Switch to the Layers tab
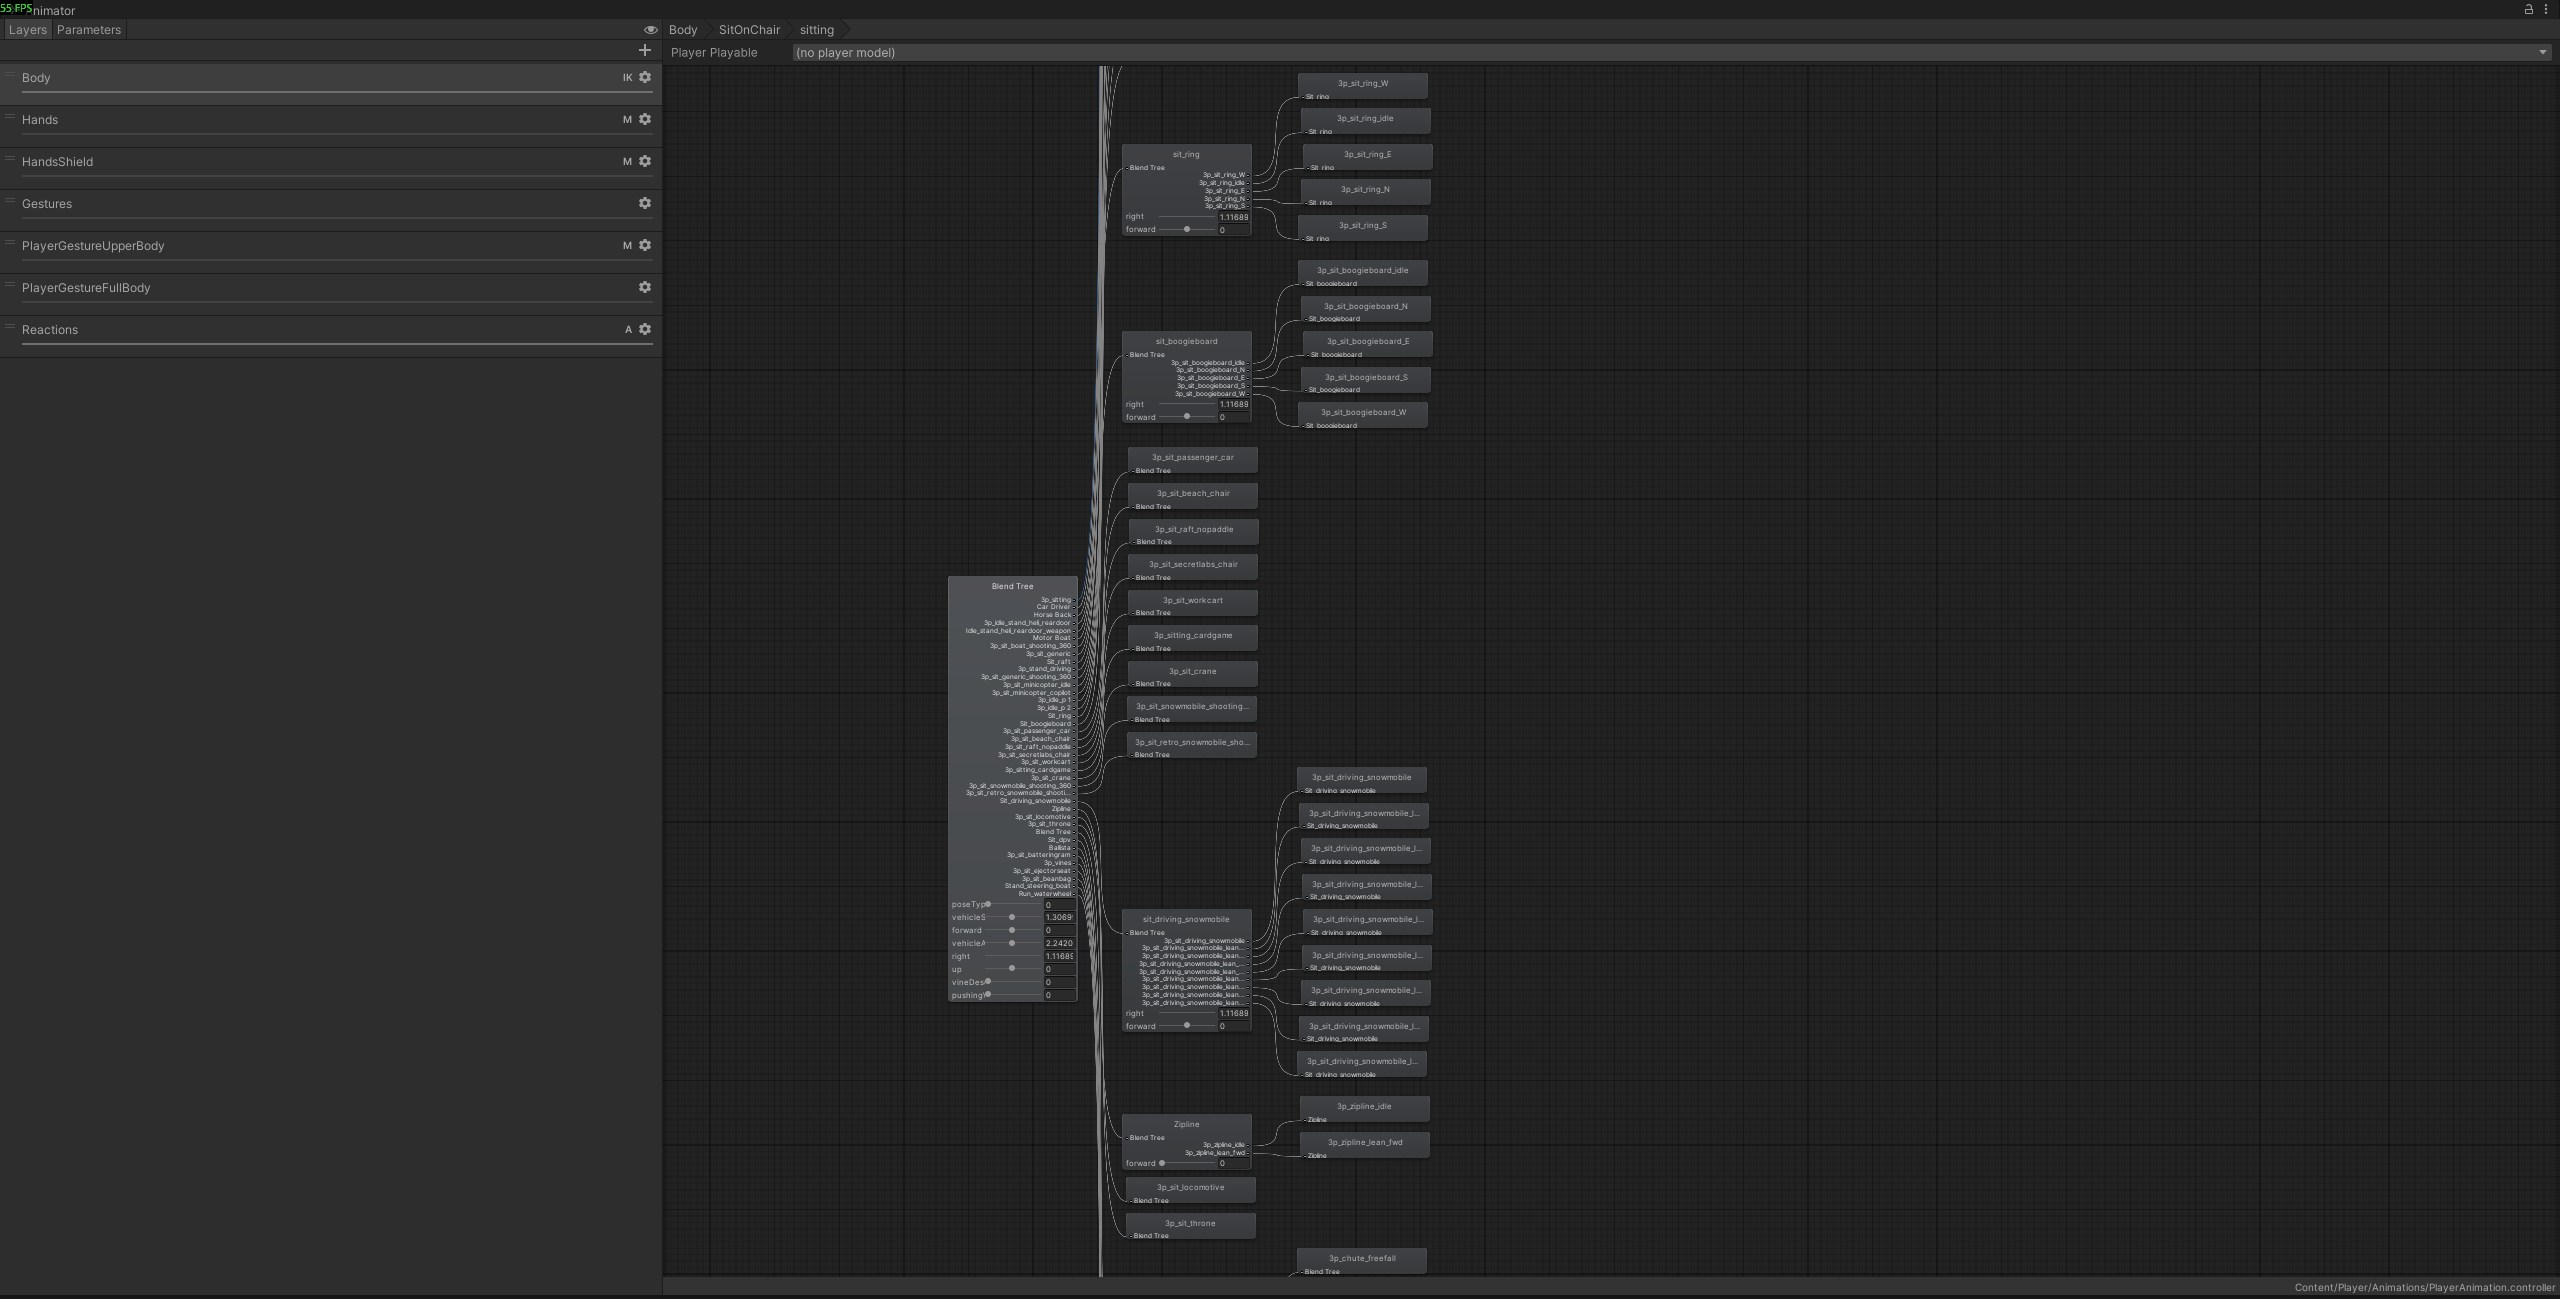Image resolution: width=2560 pixels, height=1299 pixels. [x=28, y=30]
